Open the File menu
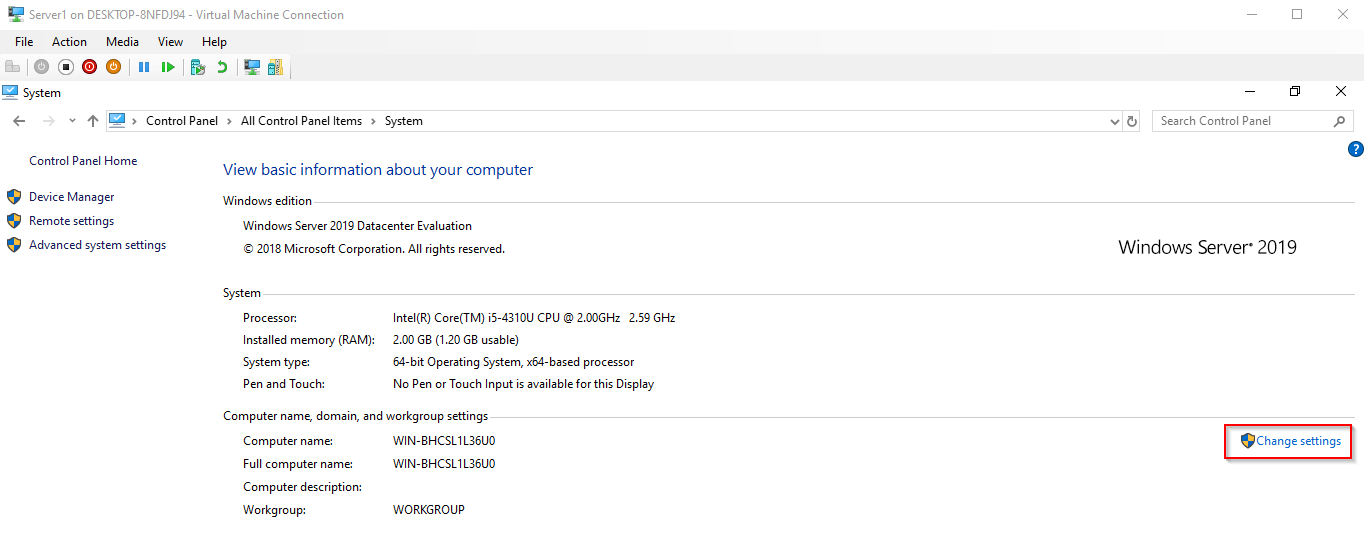Image resolution: width=1364 pixels, height=536 pixels. tap(24, 42)
